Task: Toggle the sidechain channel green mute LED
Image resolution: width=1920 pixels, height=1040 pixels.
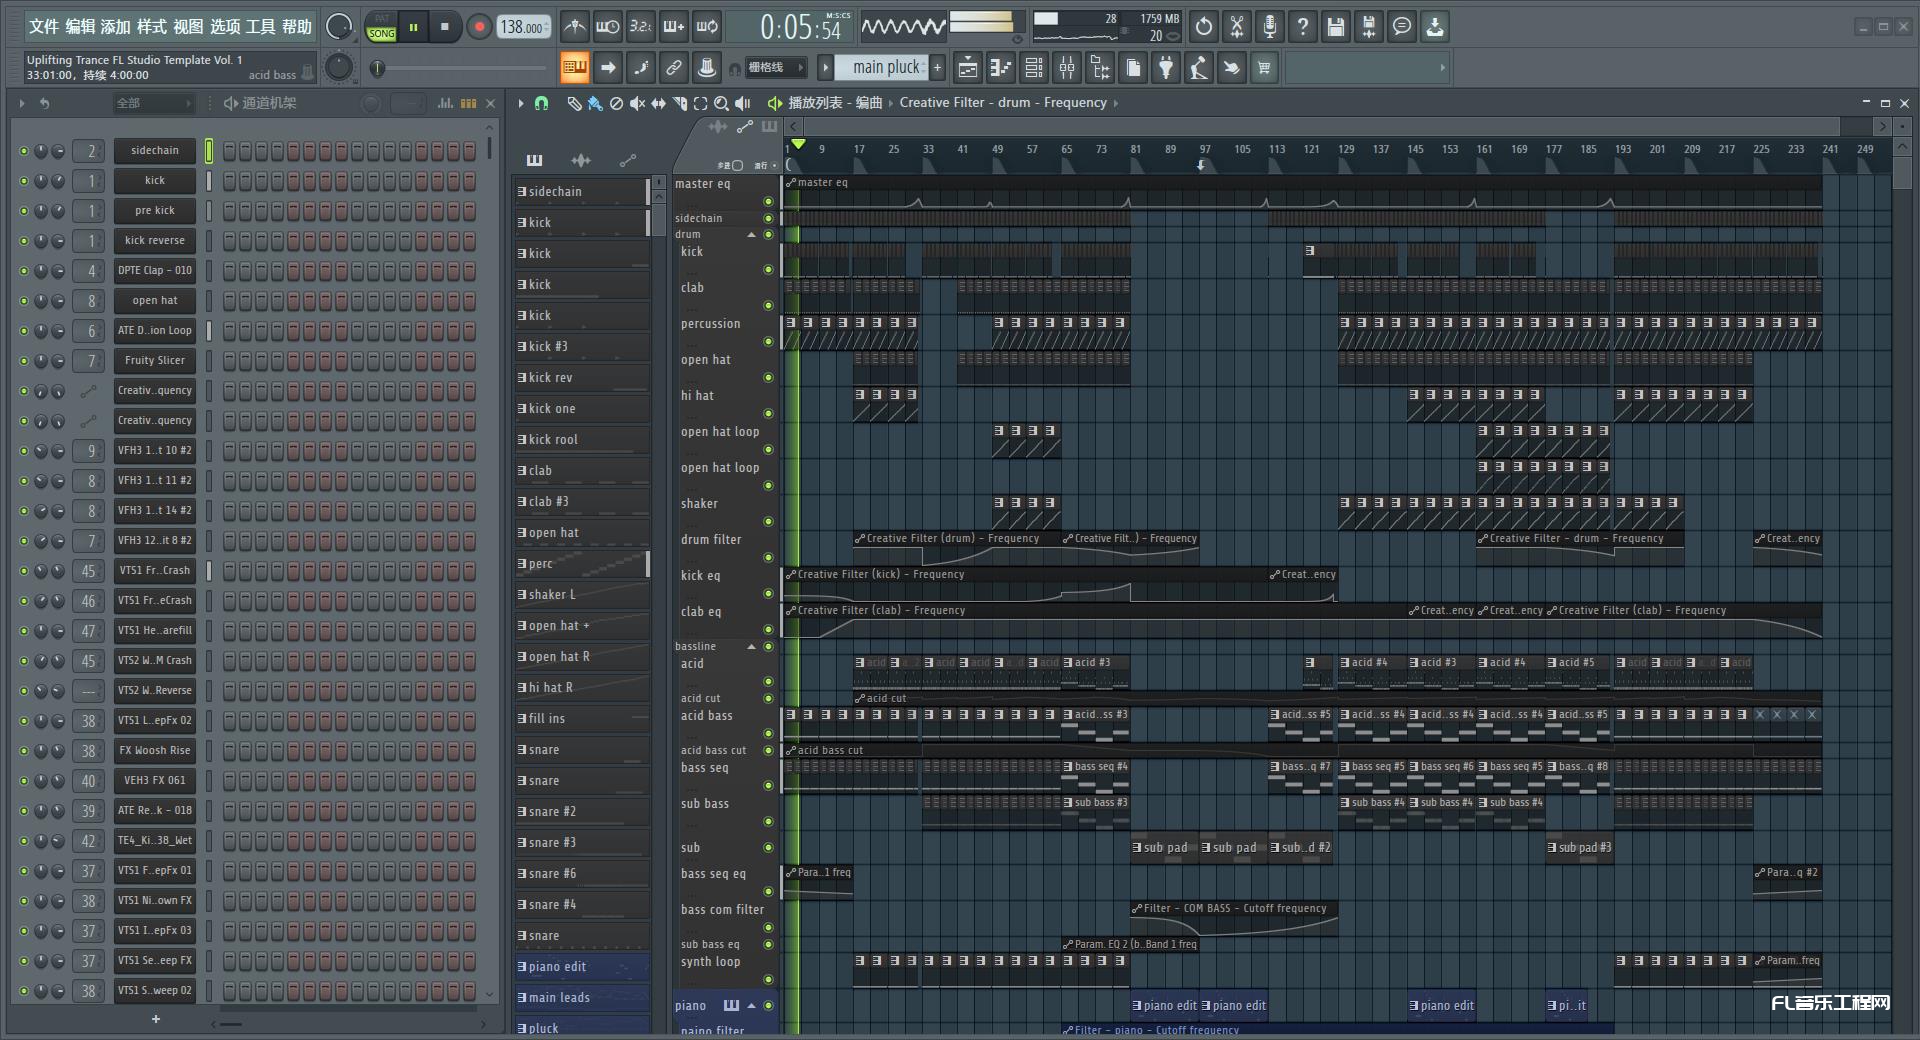Action: coord(24,151)
